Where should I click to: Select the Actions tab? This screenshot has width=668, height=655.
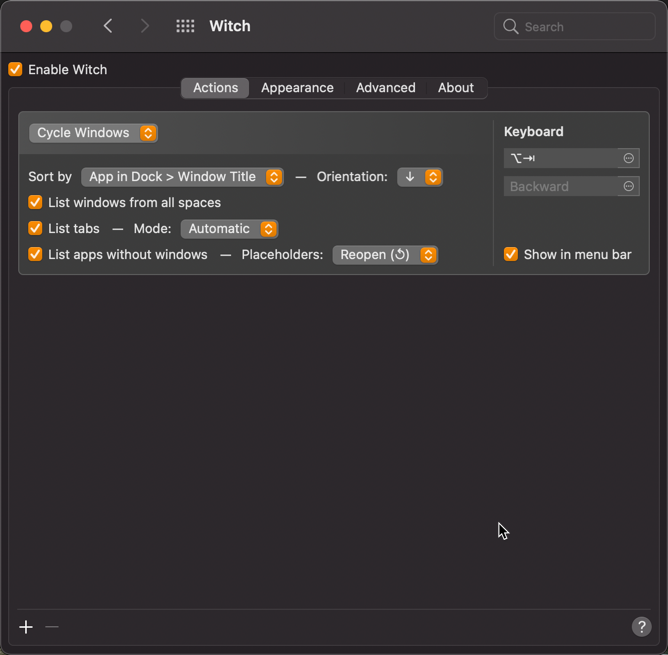(x=216, y=88)
